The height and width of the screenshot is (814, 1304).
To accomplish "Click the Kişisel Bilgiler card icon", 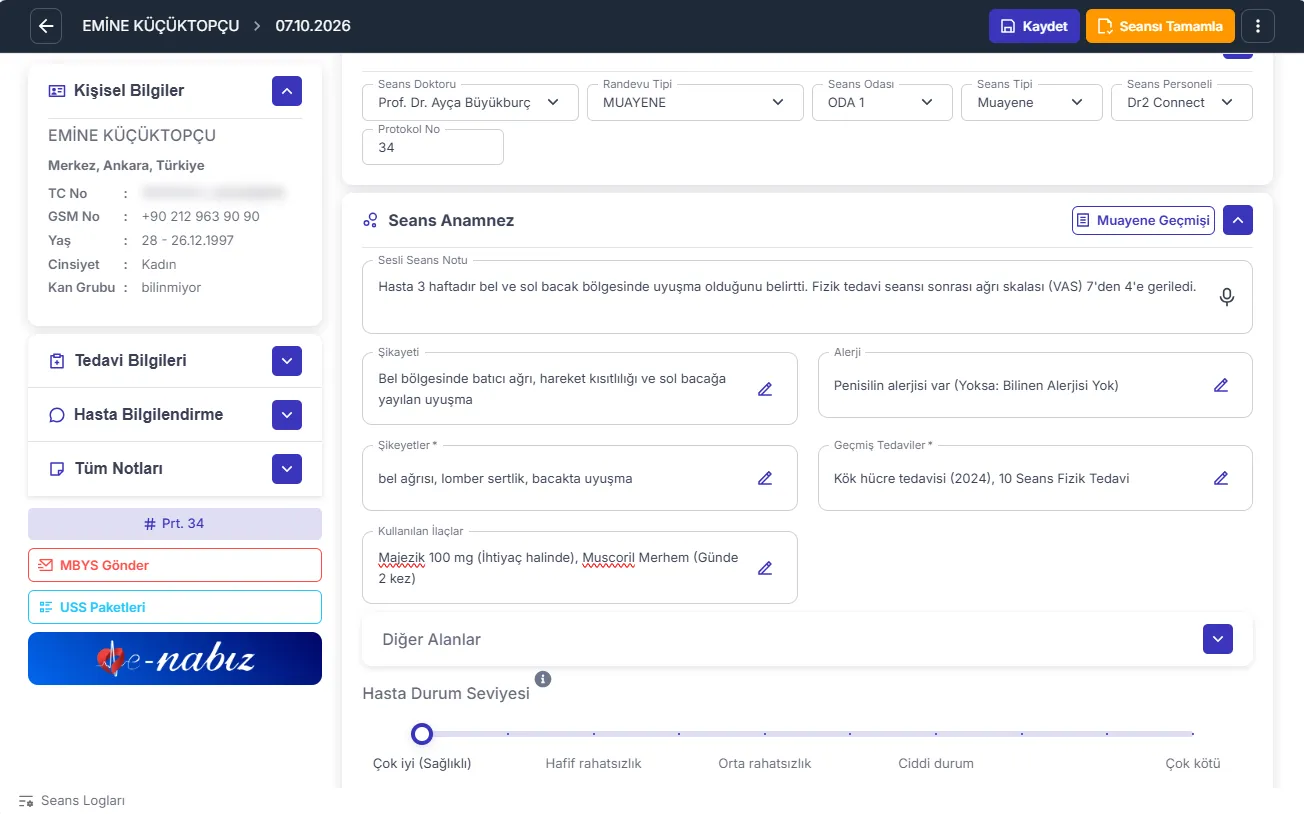I will click(57, 91).
